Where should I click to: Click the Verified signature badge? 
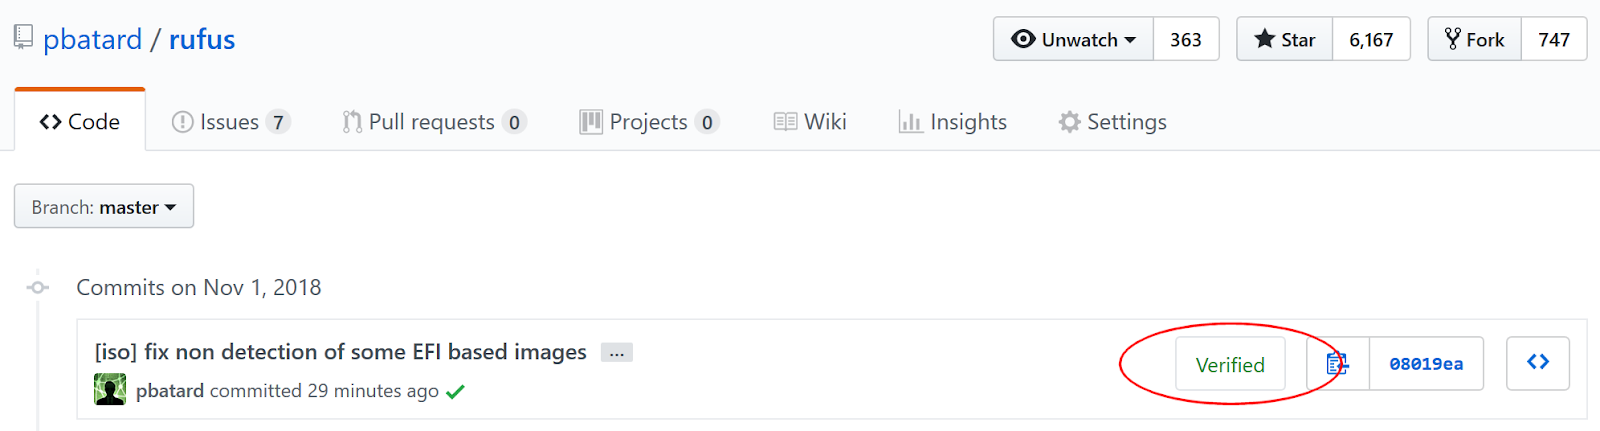(1230, 364)
